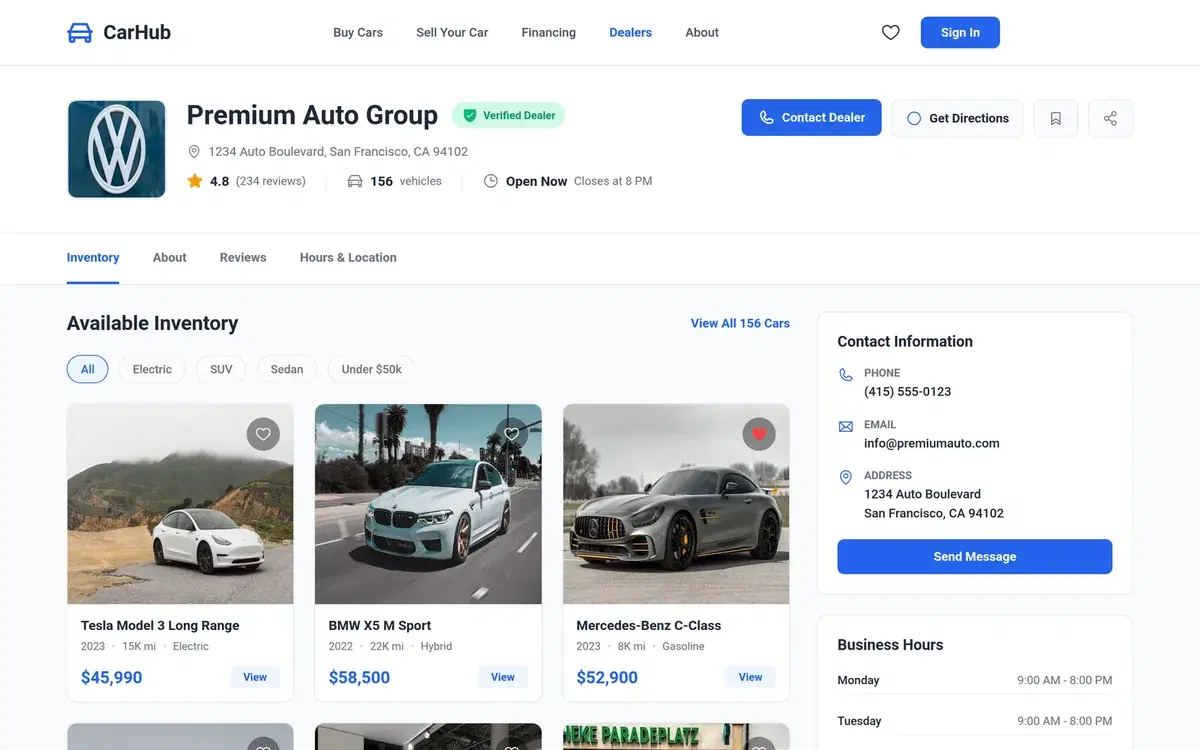Favorite the Tesla Model 3 with heart
Image resolution: width=1200 pixels, height=750 pixels.
pyautogui.click(x=263, y=434)
